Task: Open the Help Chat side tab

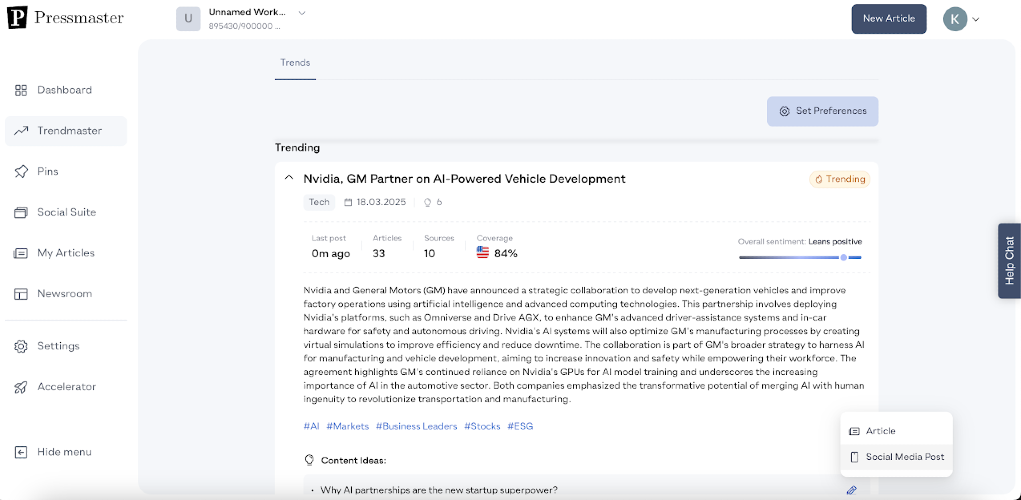Action: tap(1009, 260)
